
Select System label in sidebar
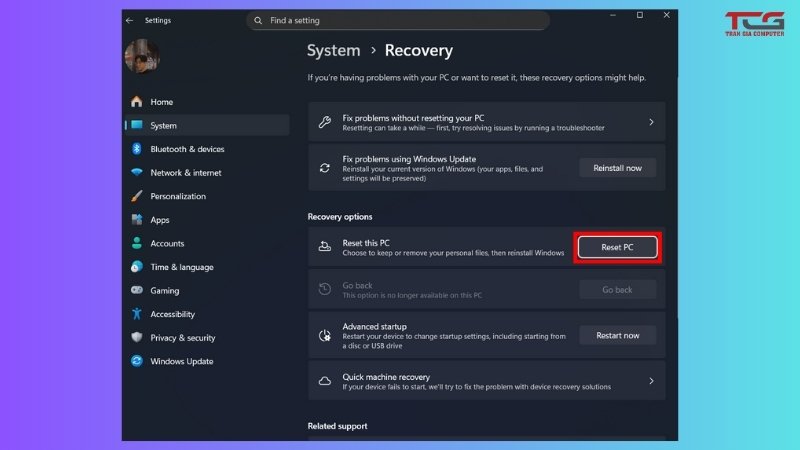coord(163,126)
